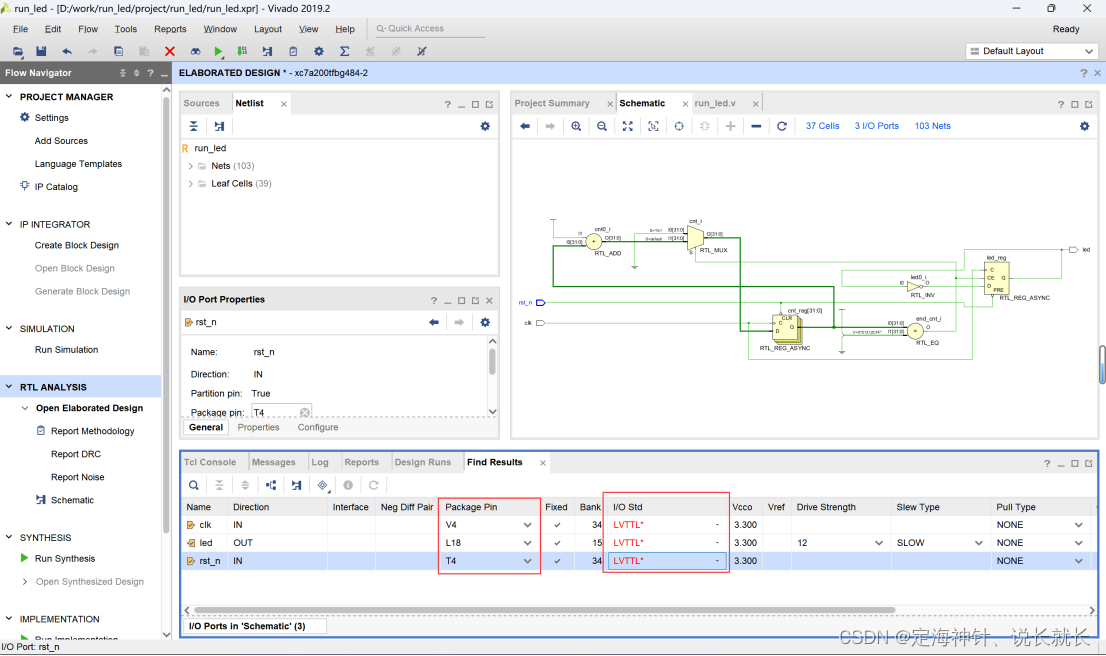Open Package Pin dropdown for rst_n (T4)
Viewport: 1106px width, 656px height.
pos(528,561)
